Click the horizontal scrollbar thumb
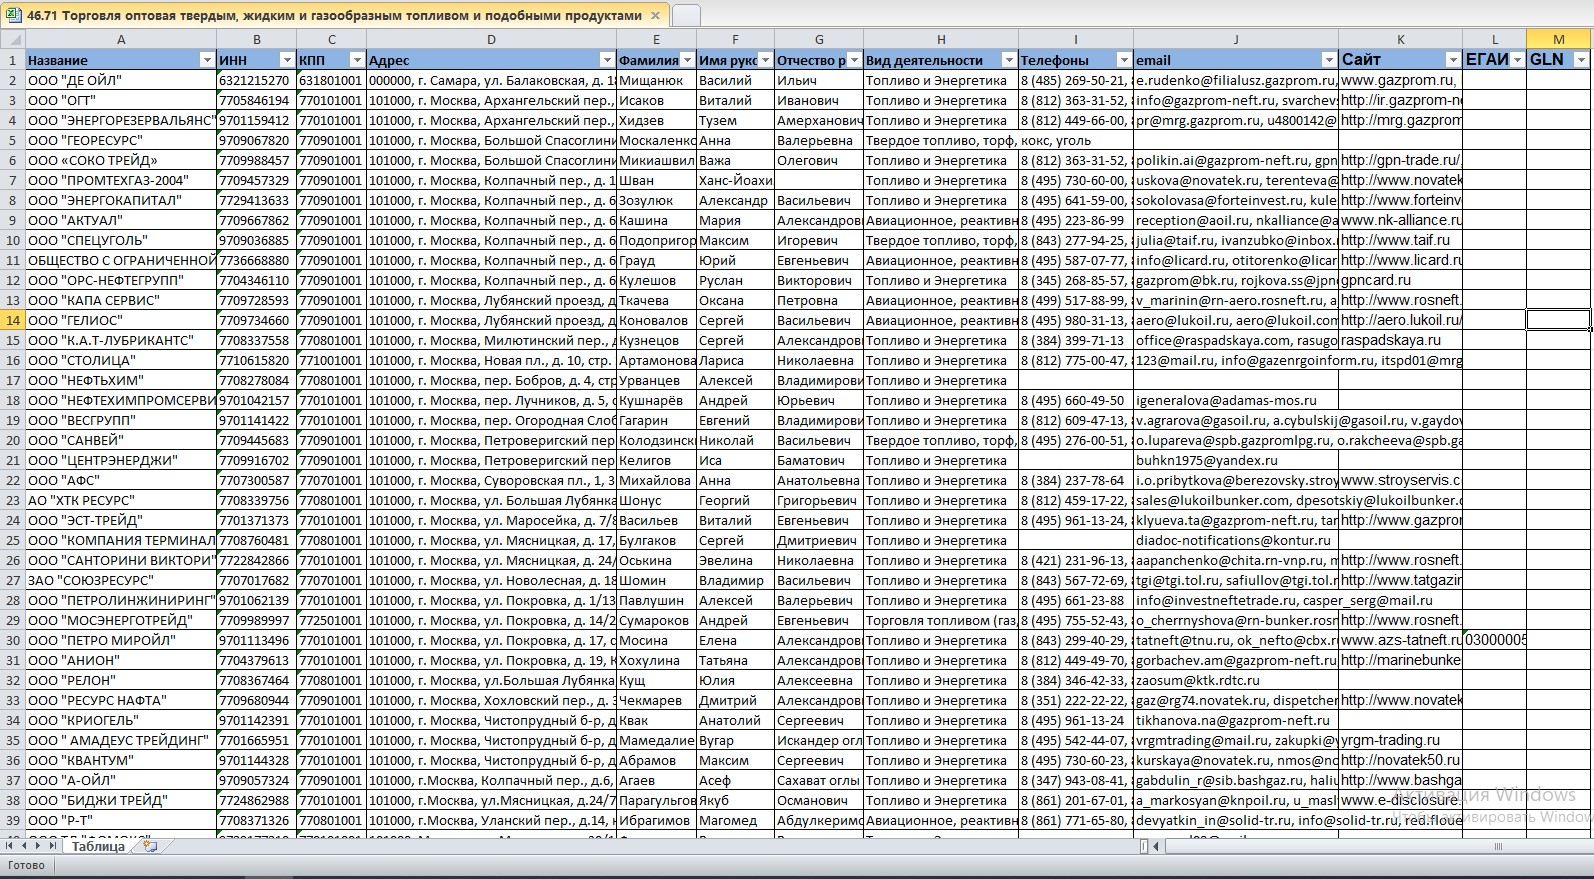This screenshot has width=1594, height=879. coord(1380,846)
